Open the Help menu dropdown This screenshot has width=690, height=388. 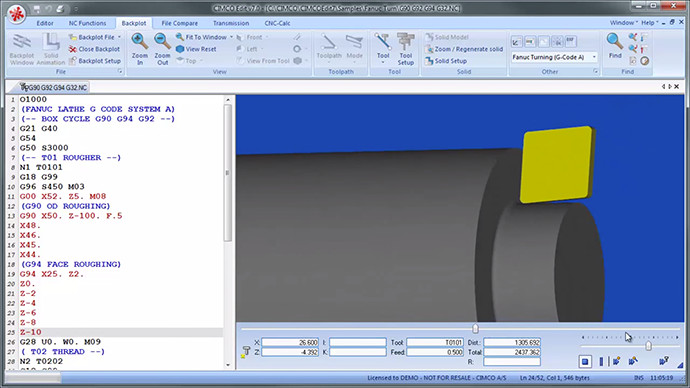(x=650, y=23)
